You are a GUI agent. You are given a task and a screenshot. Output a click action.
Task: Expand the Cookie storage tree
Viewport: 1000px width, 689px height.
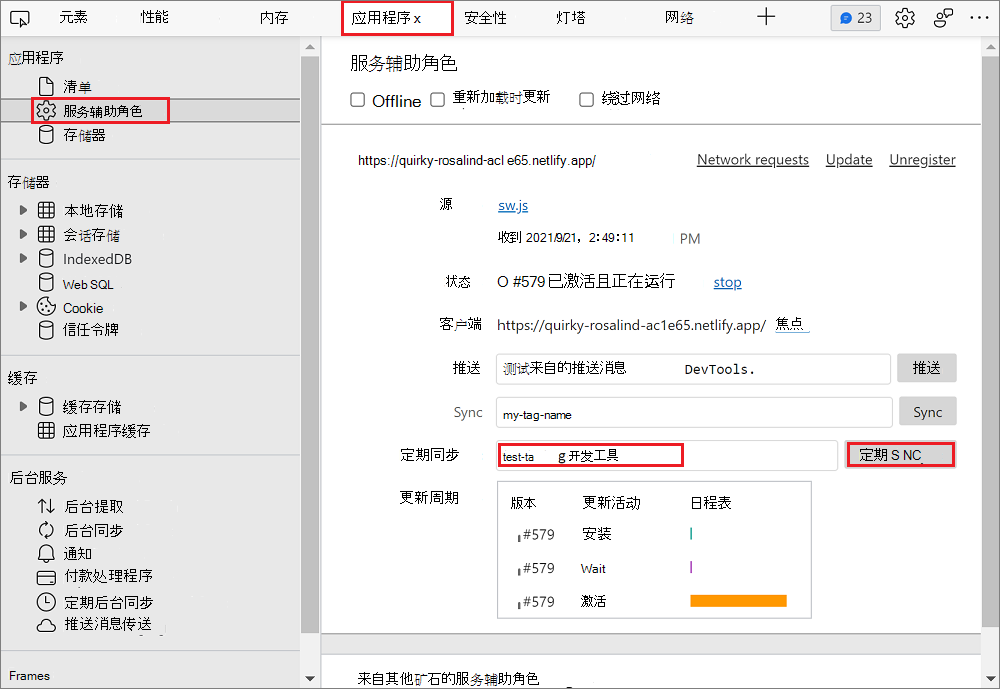coord(23,307)
